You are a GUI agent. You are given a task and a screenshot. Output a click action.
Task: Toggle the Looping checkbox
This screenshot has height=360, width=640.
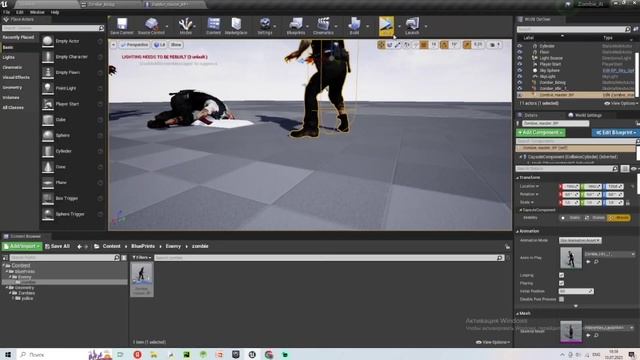pyautogui.click(x=562, y=275)
